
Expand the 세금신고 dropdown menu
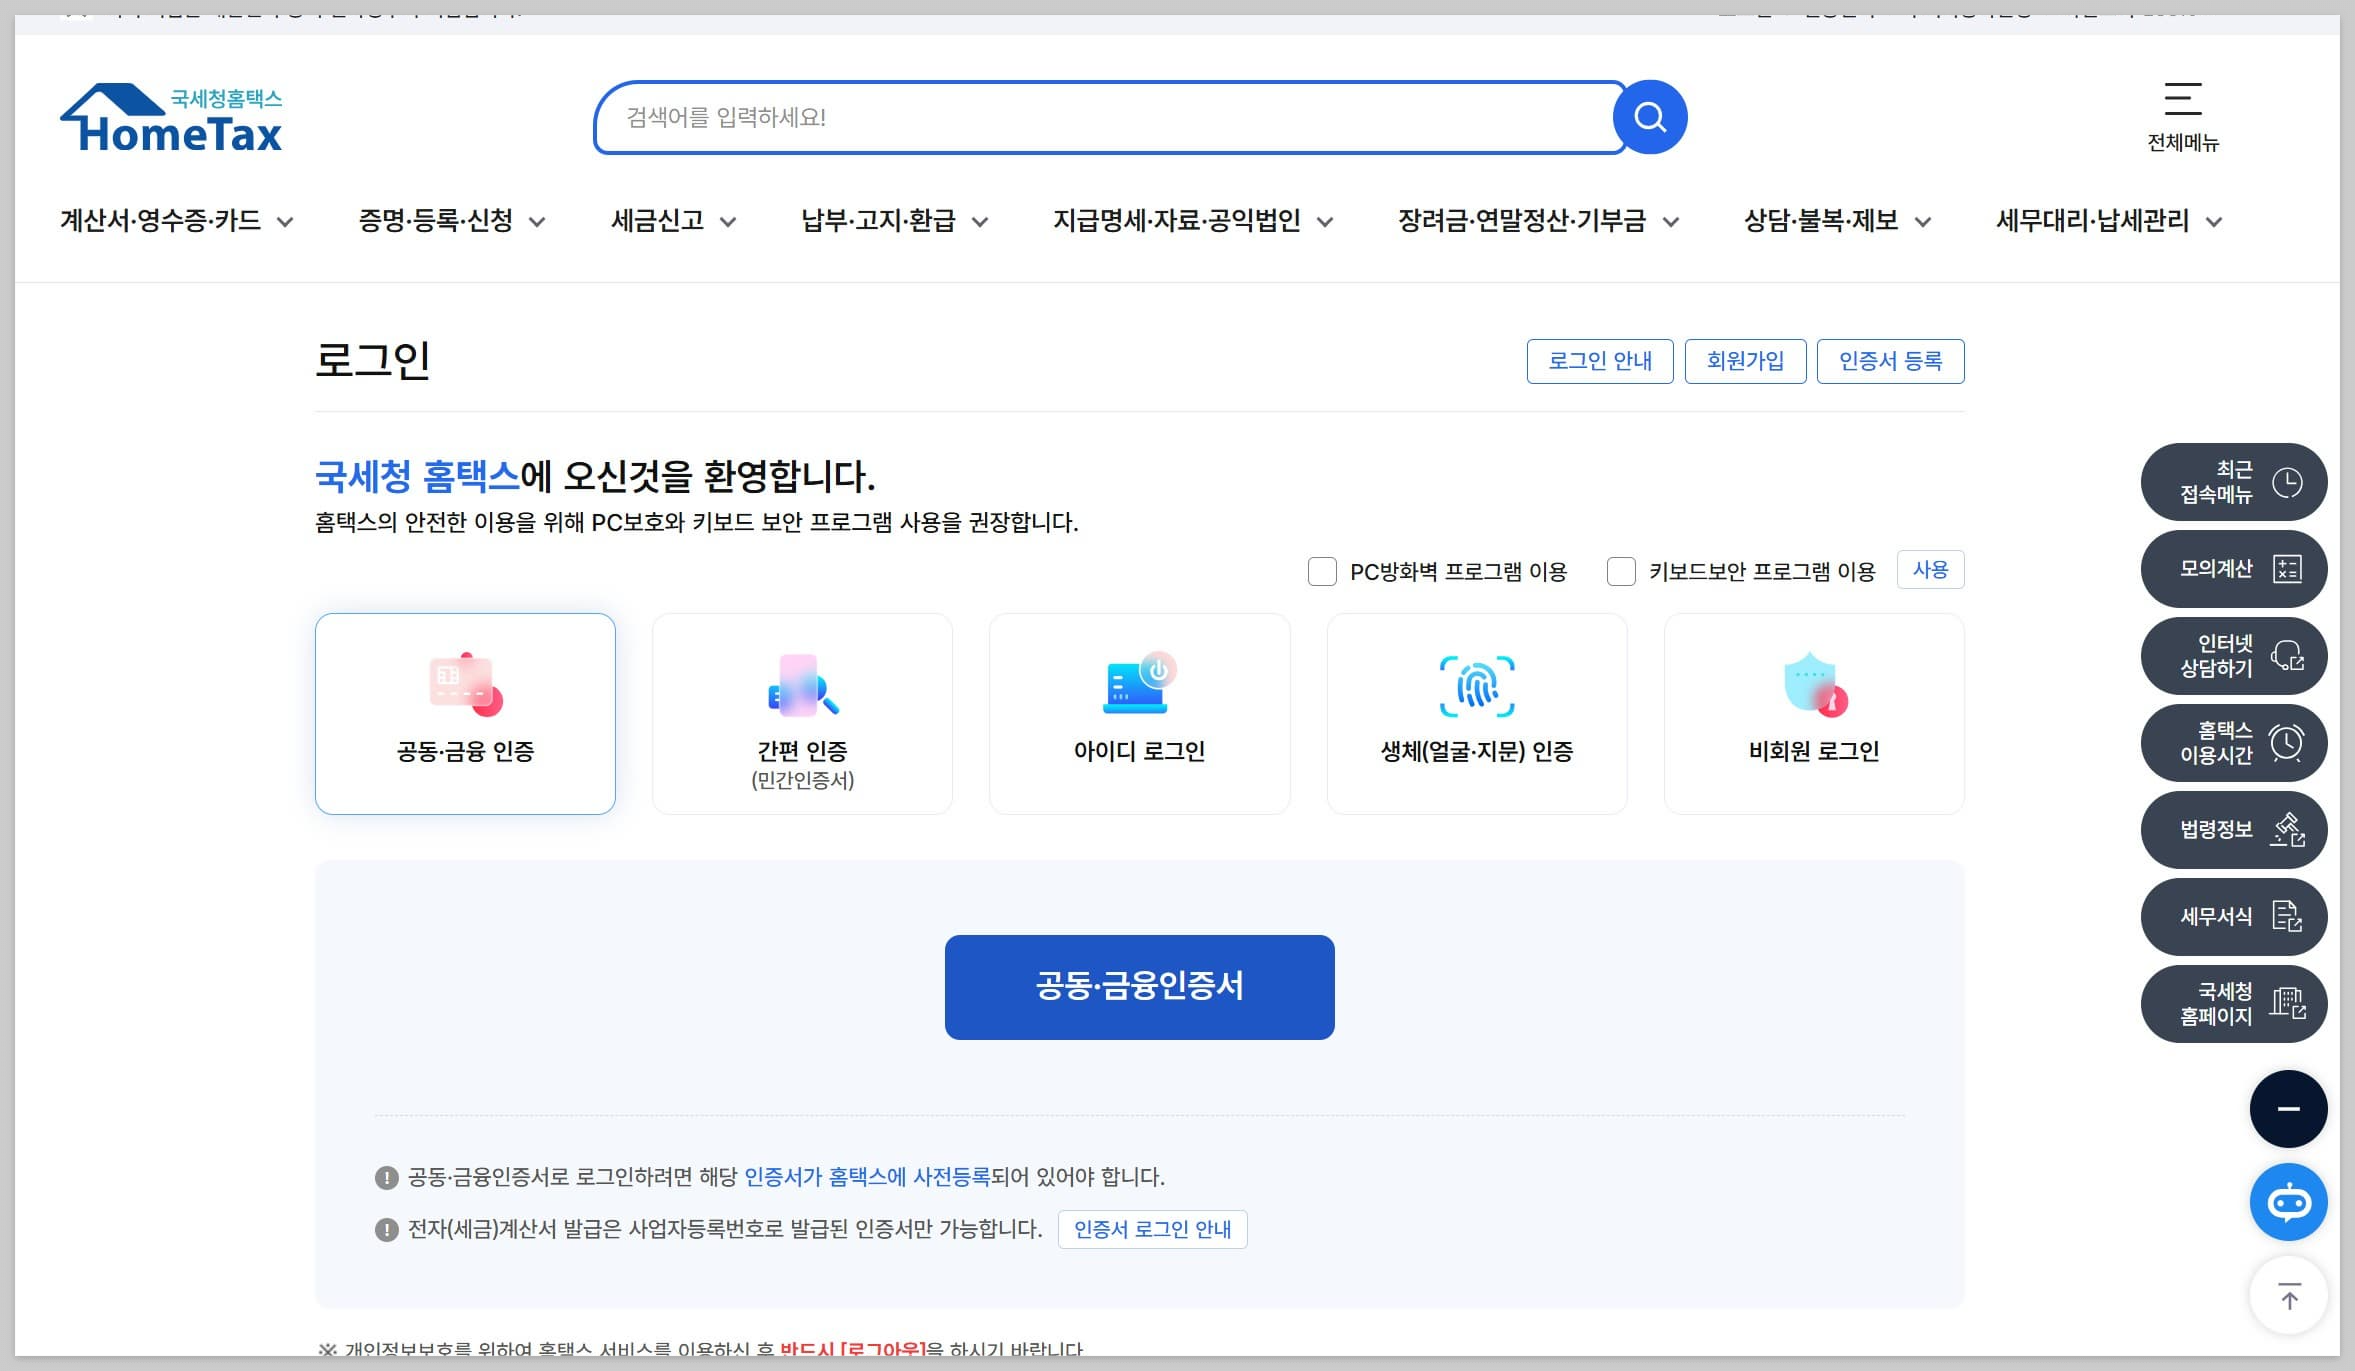tap(673, 221)
